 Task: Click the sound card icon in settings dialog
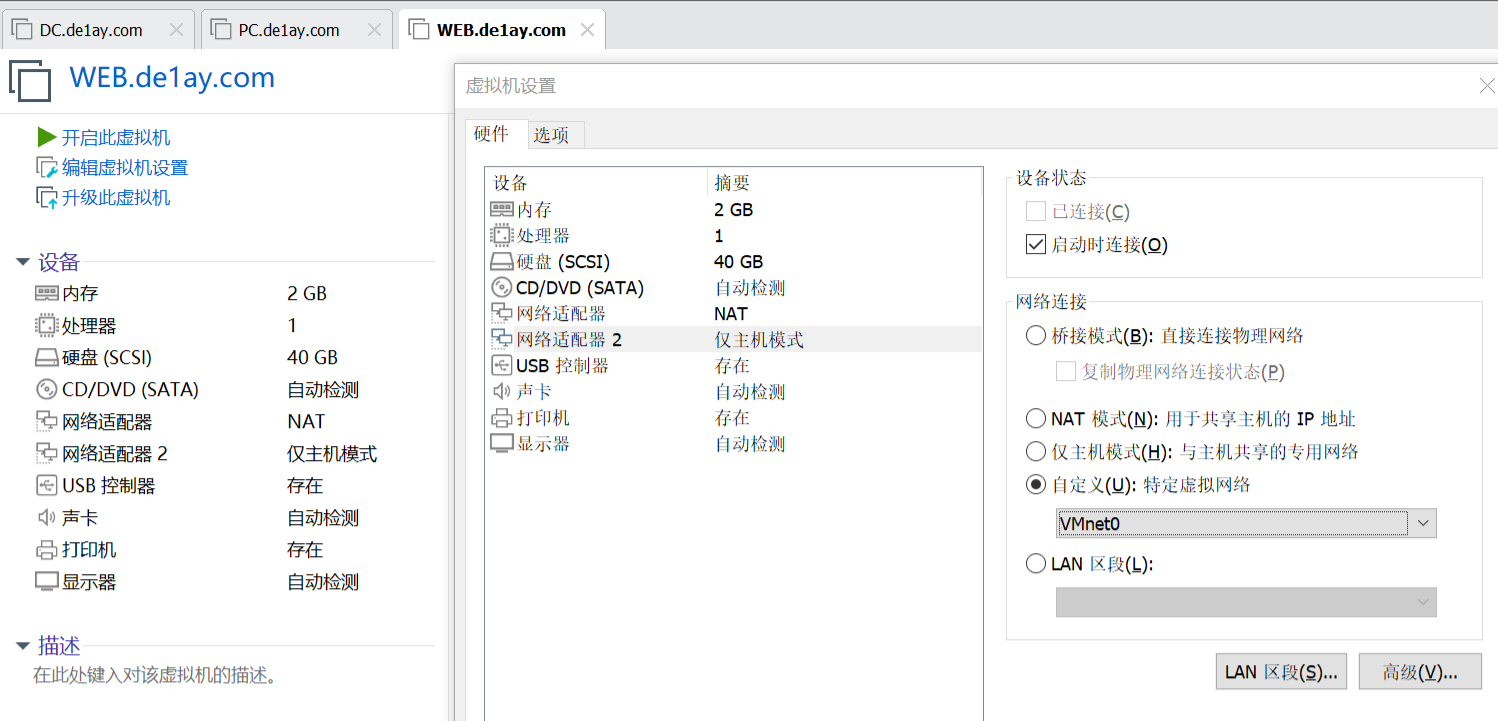click(502, 392)
